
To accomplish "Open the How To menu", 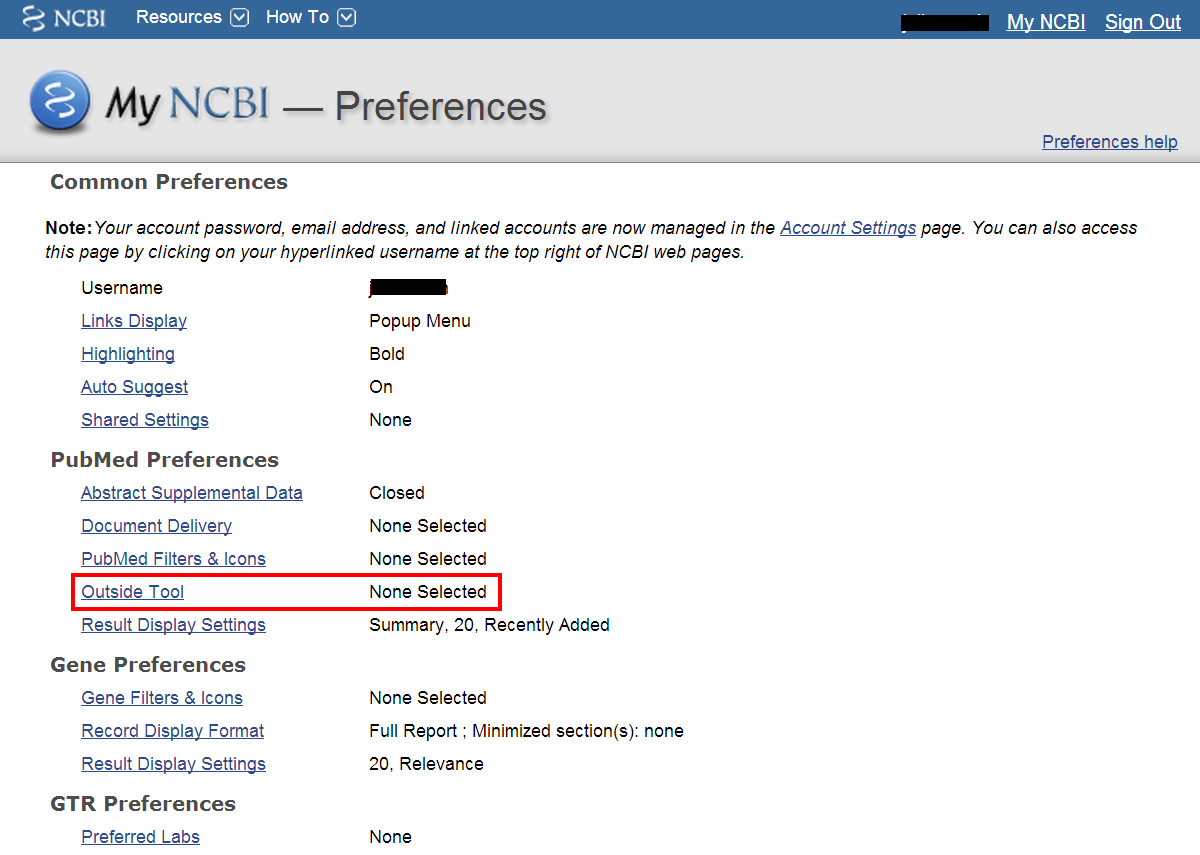I will point(297,17).
